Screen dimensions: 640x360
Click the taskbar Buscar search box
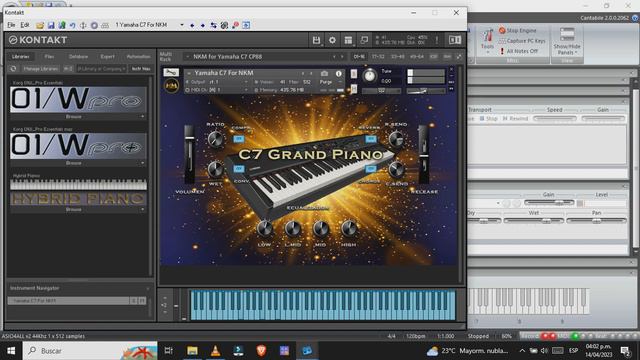[90, 351]
